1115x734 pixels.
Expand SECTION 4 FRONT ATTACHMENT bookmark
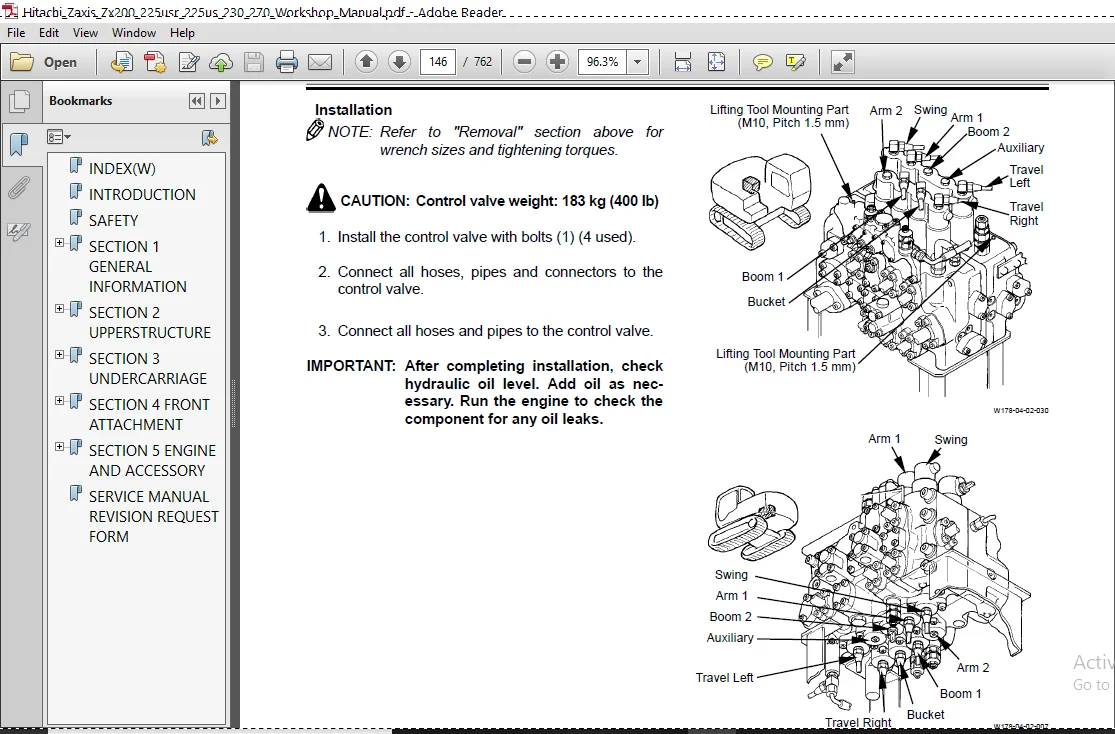60,400
